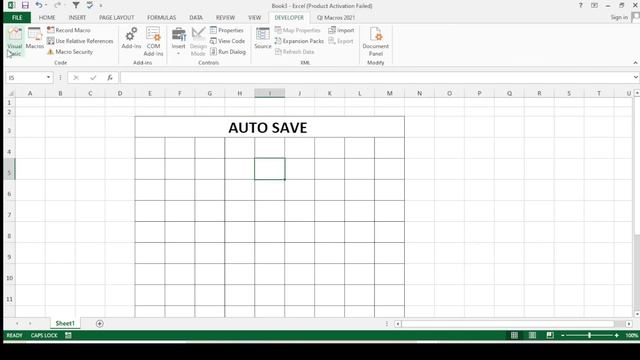
Task: Expand Customize Quick Access Toolbar dropdown
Action: 101,6
